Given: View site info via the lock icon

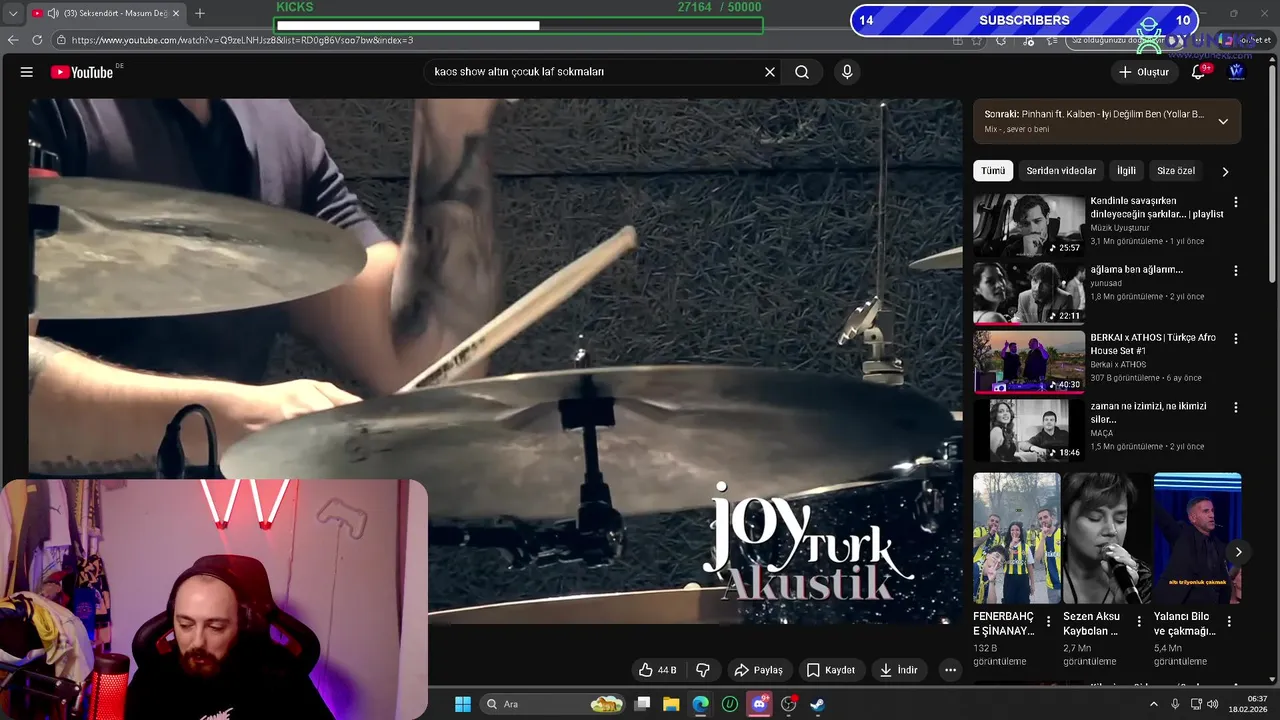Looking at the screenshot, I should pyautogui.click(x=62, y=40).
